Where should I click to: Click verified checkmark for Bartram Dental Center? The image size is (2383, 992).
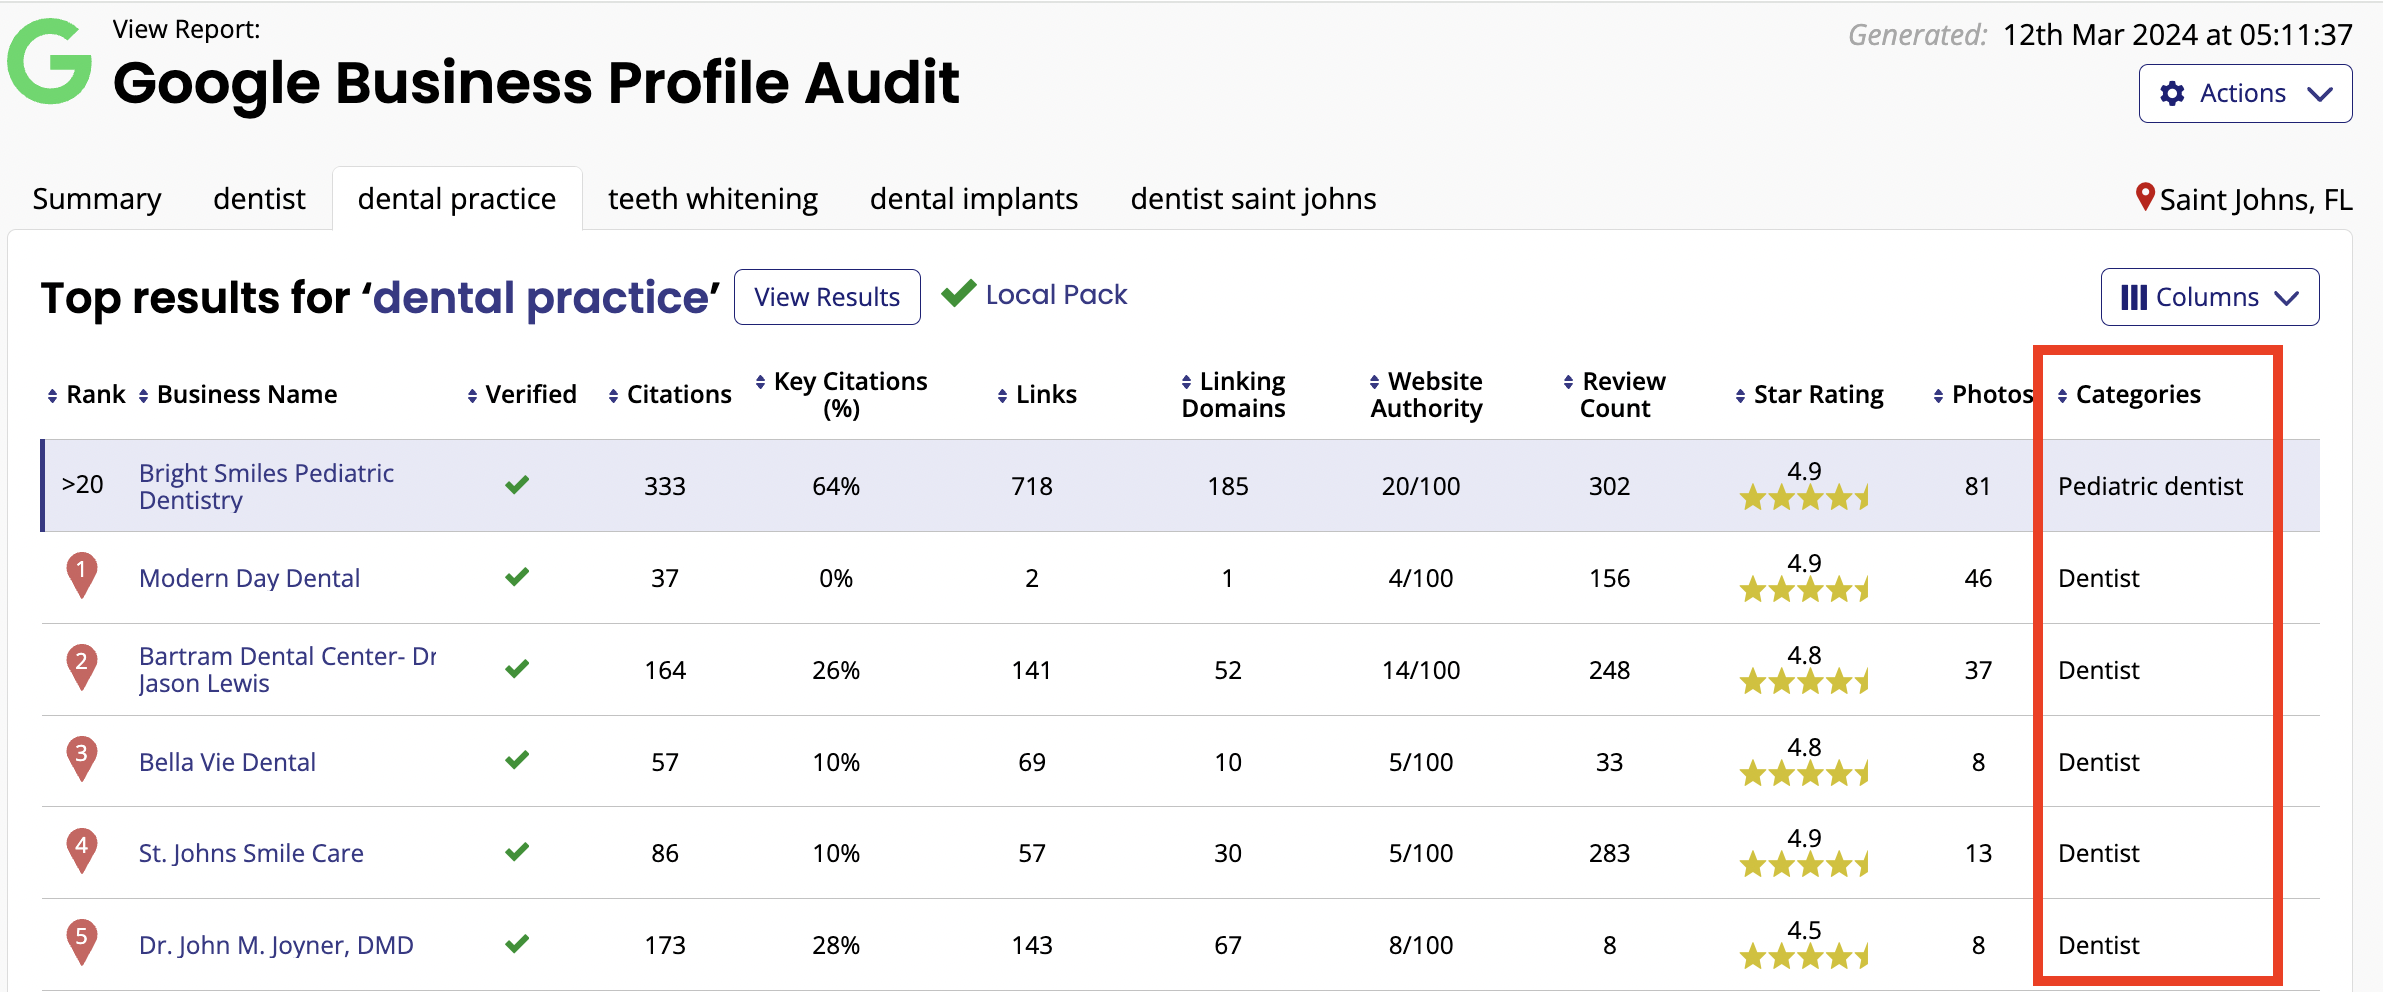coord(517,669)
